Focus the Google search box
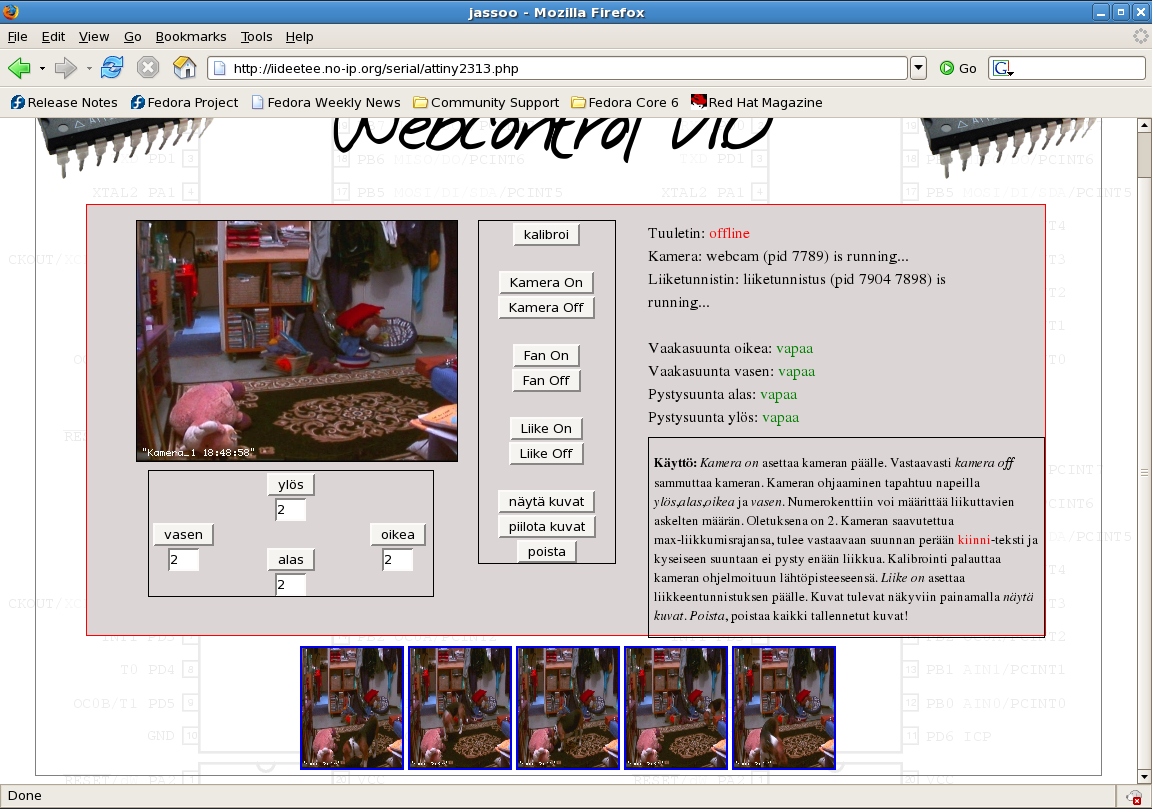Image resolution: width=1152 pixels, height=809 pixels. click(1079, 68)
